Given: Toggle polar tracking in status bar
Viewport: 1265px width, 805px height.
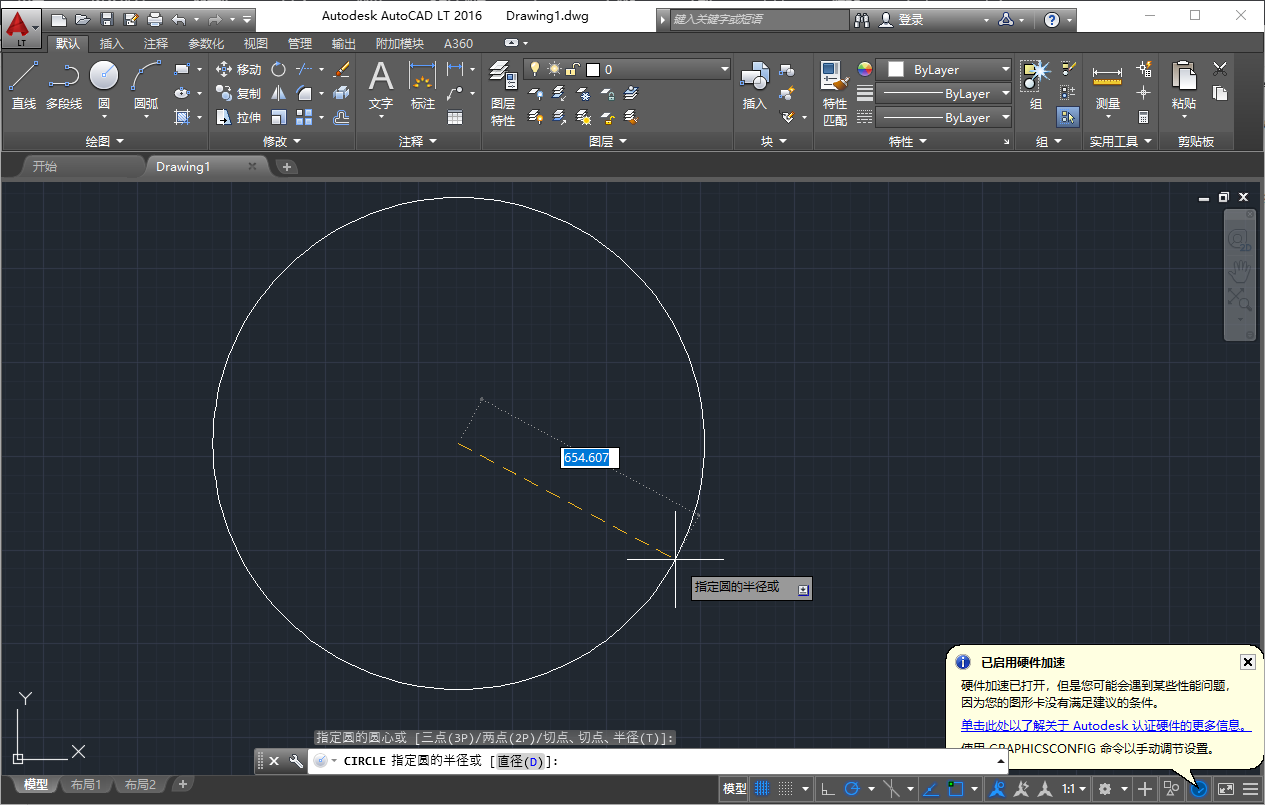Looking at the screenshot, I should click(852, 788).
